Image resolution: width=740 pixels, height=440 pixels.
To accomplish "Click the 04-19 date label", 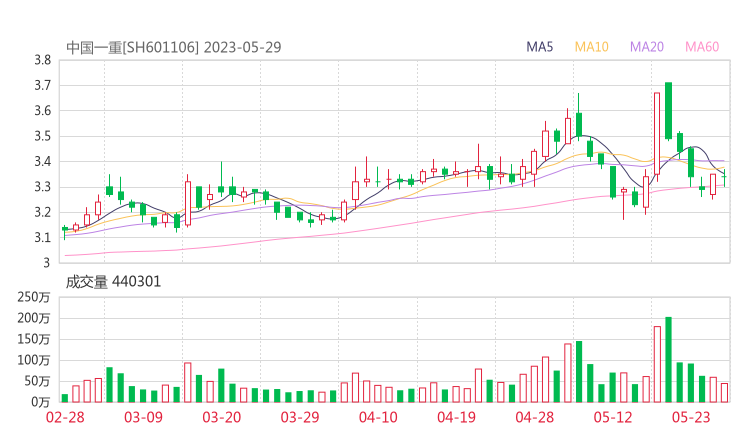I will point(456,417).
